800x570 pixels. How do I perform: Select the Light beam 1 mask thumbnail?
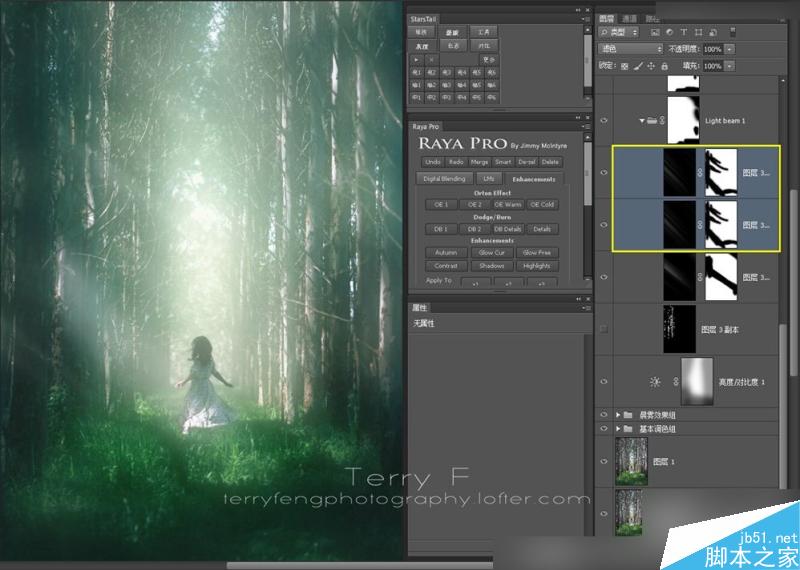(684, 120)
